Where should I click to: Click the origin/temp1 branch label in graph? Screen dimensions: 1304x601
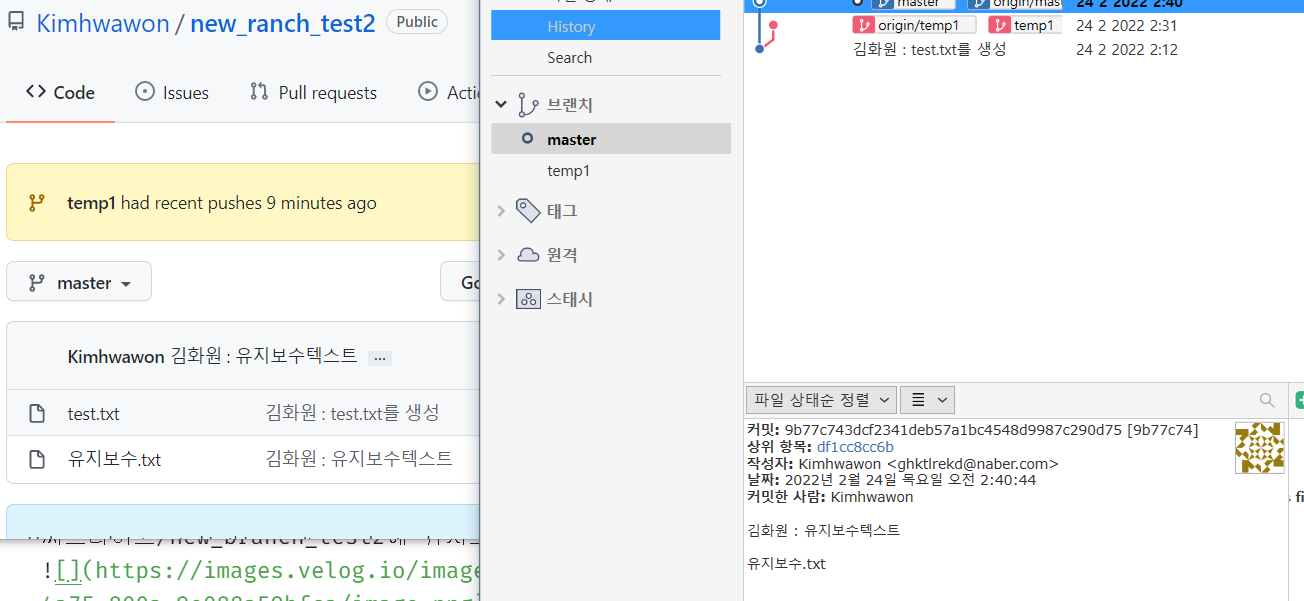(x=914, y=25)
